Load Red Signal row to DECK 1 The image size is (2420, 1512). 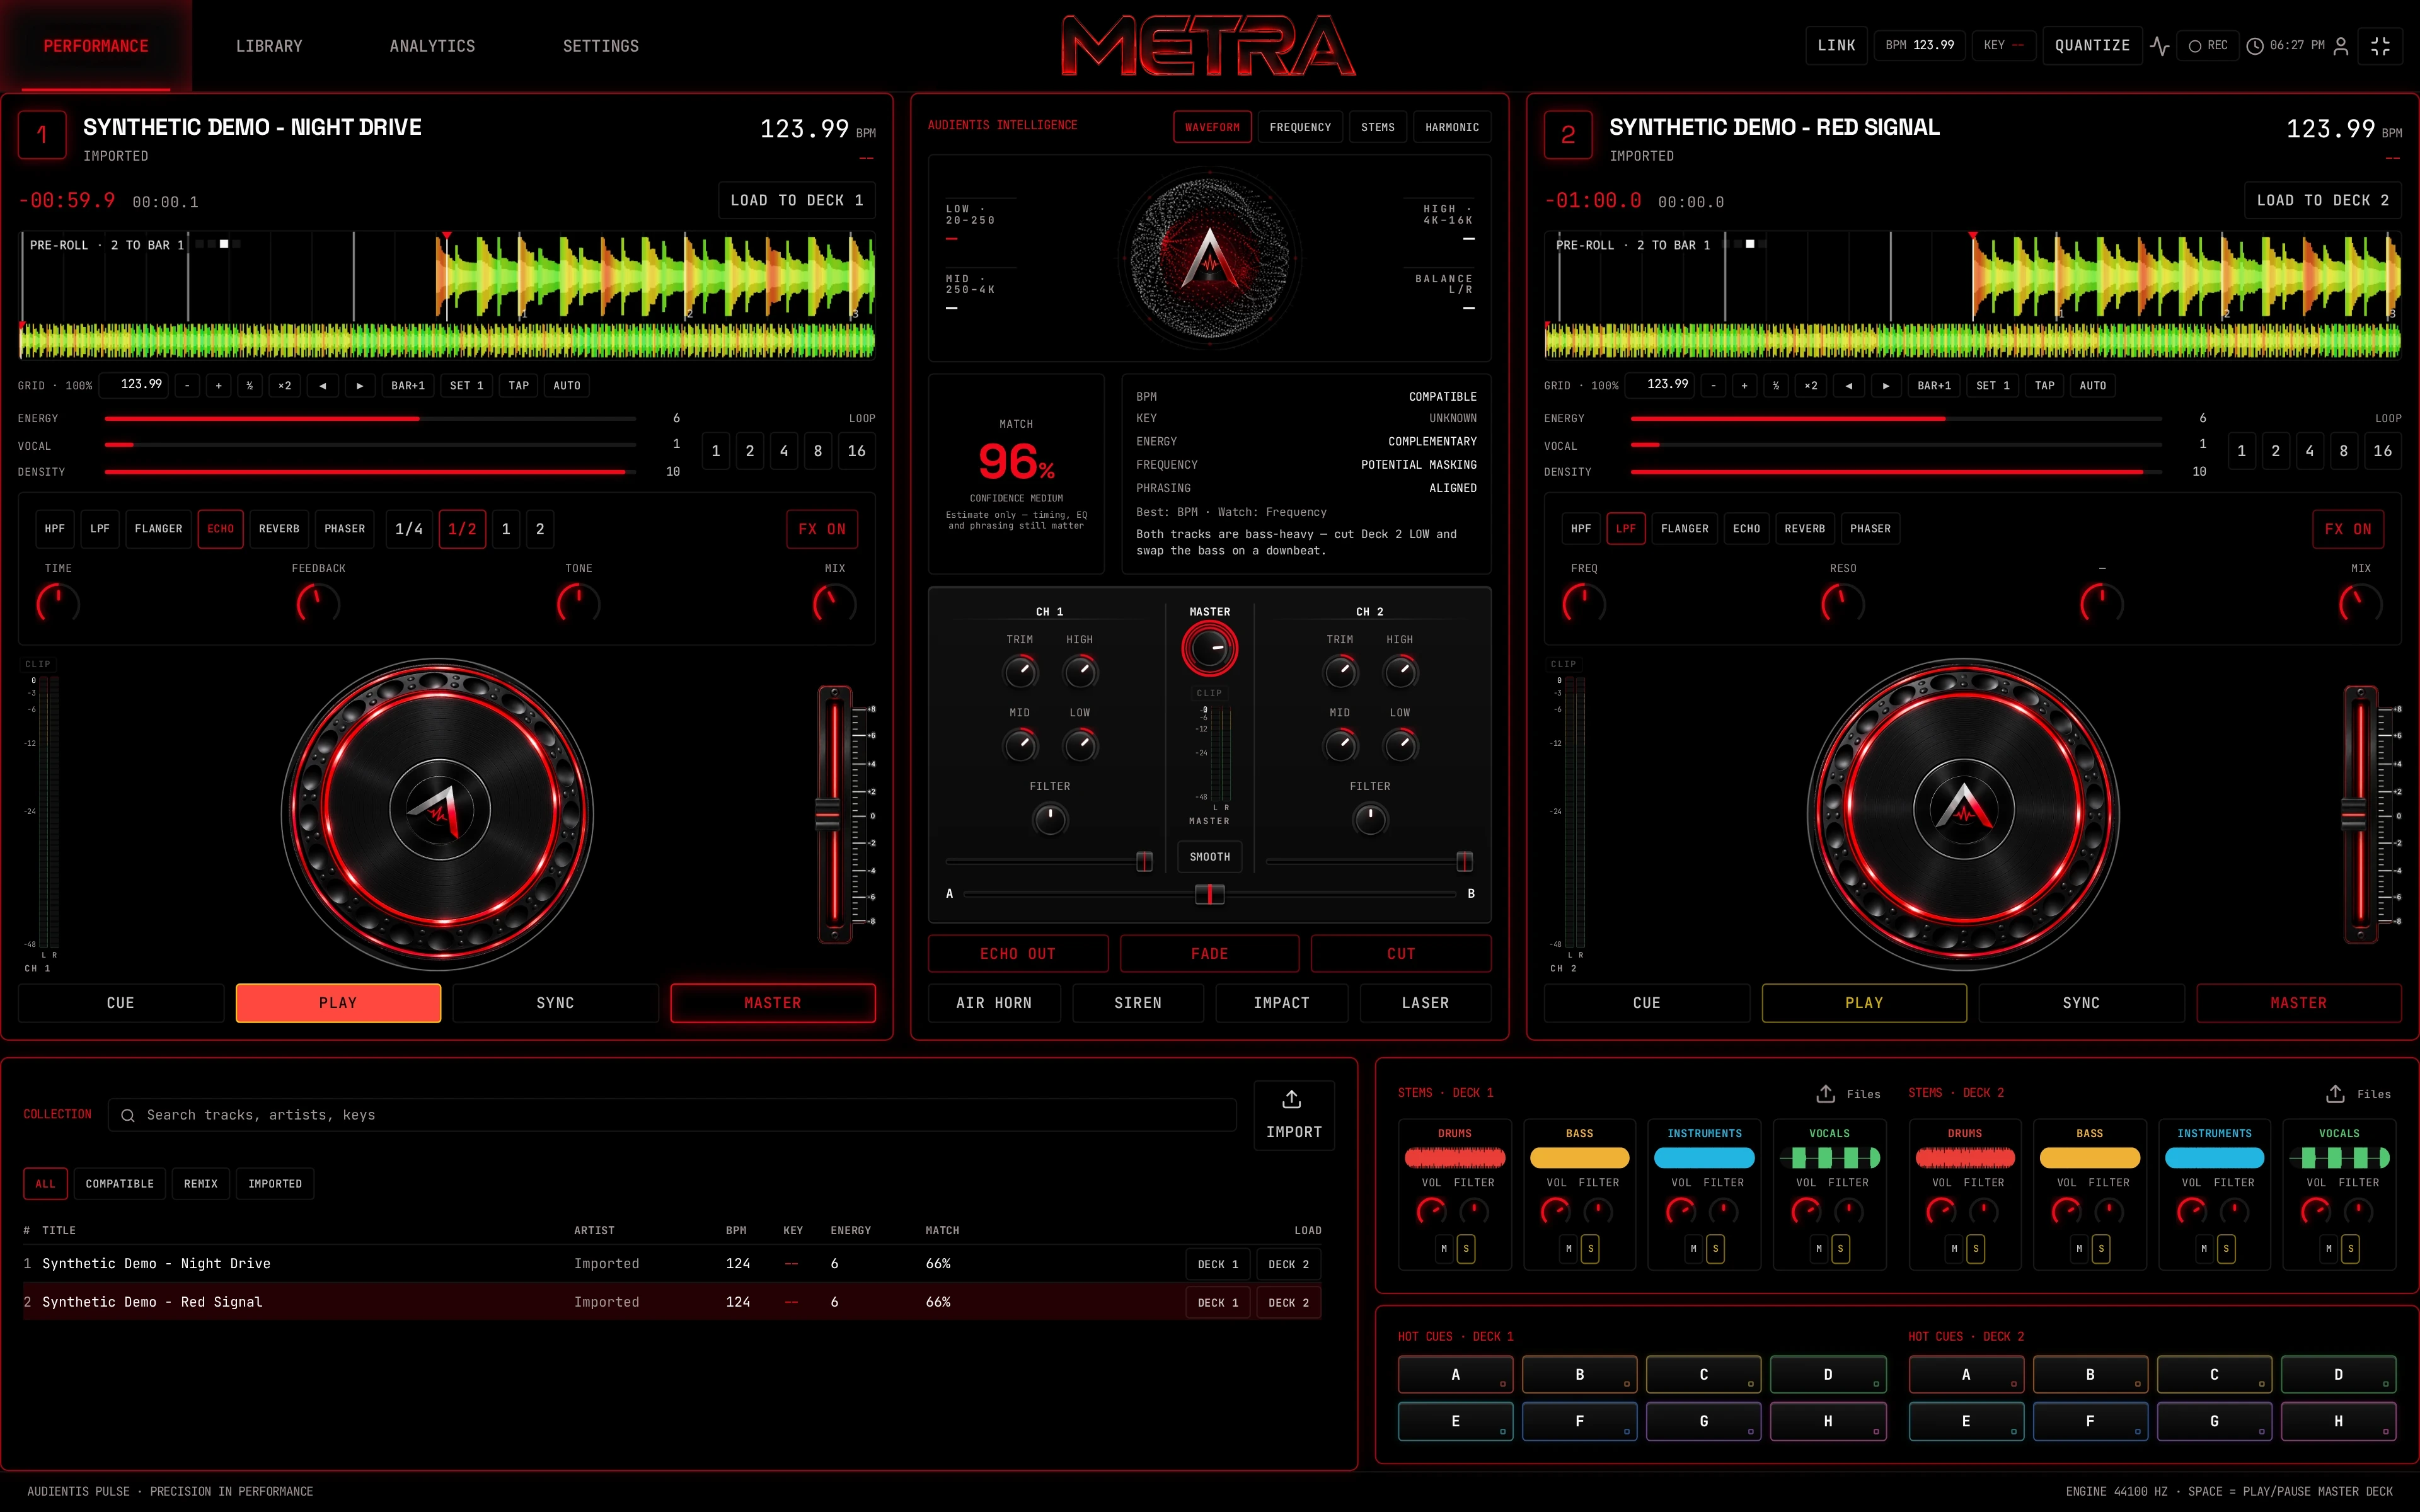click(1218, 1303)
